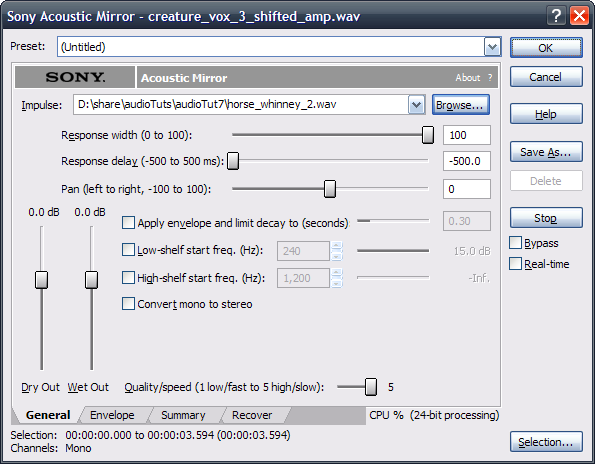
Task: Open the Summary tab
Action: (x=183, y=415)
